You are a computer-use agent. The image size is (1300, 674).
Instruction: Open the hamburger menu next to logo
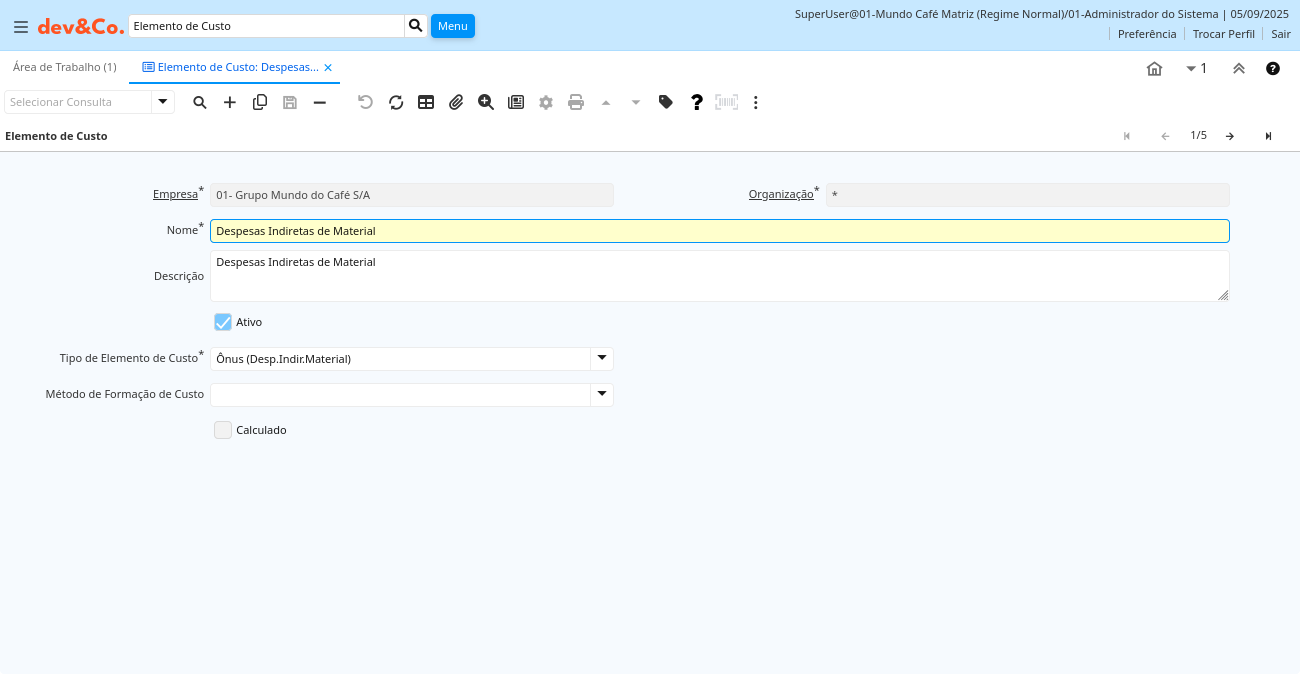click(x=20, y=27)
